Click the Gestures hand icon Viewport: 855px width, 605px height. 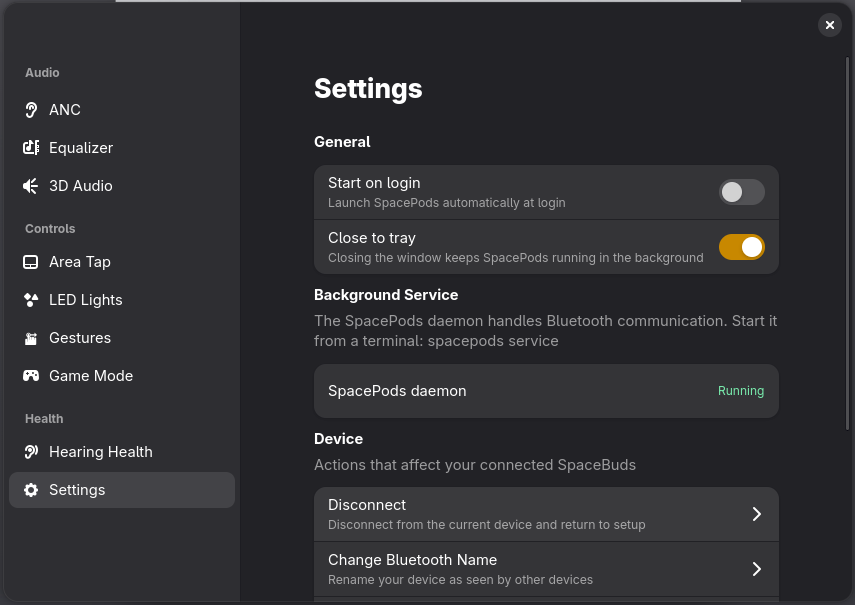[31, 338]
